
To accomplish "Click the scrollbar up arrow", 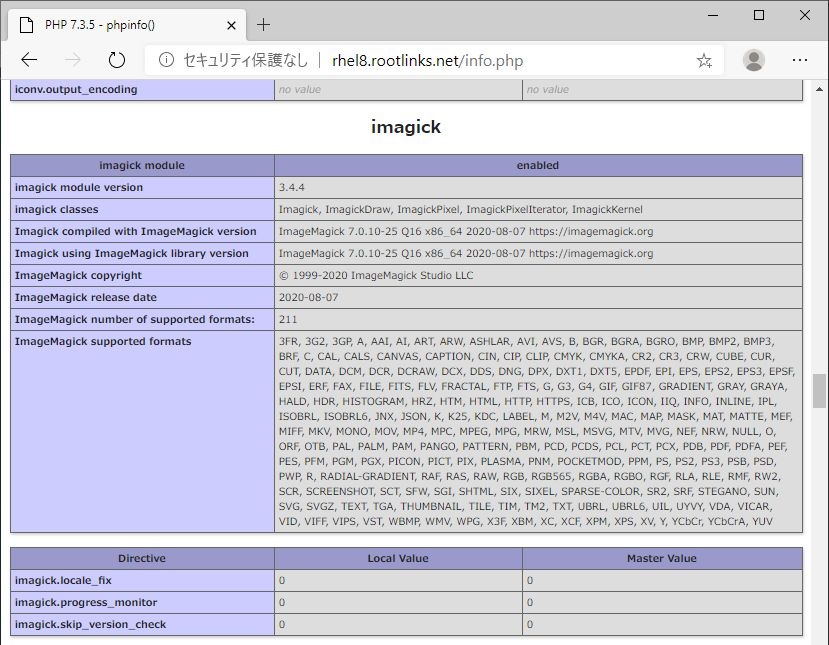I will [819, 89].
